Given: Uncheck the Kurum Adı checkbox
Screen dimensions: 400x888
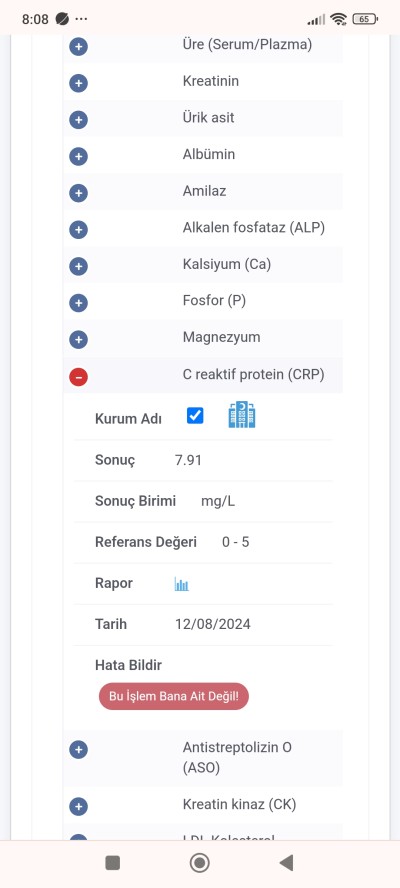Looking at the screenshot, I should [x=195, y=416].
